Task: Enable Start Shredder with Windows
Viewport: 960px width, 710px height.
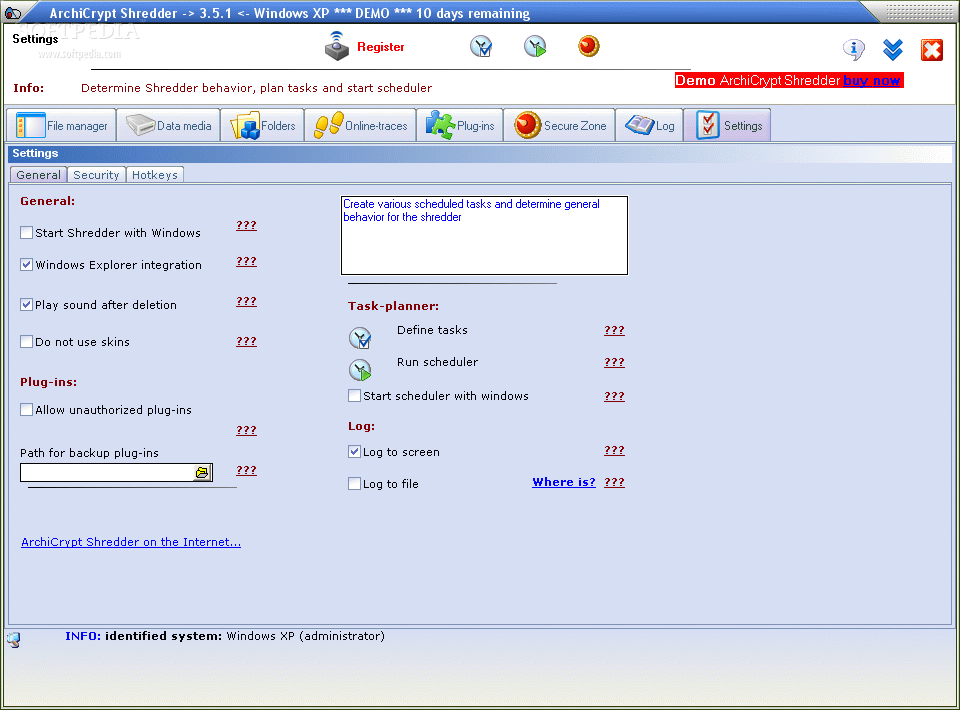Action: [x=26, y=233]
